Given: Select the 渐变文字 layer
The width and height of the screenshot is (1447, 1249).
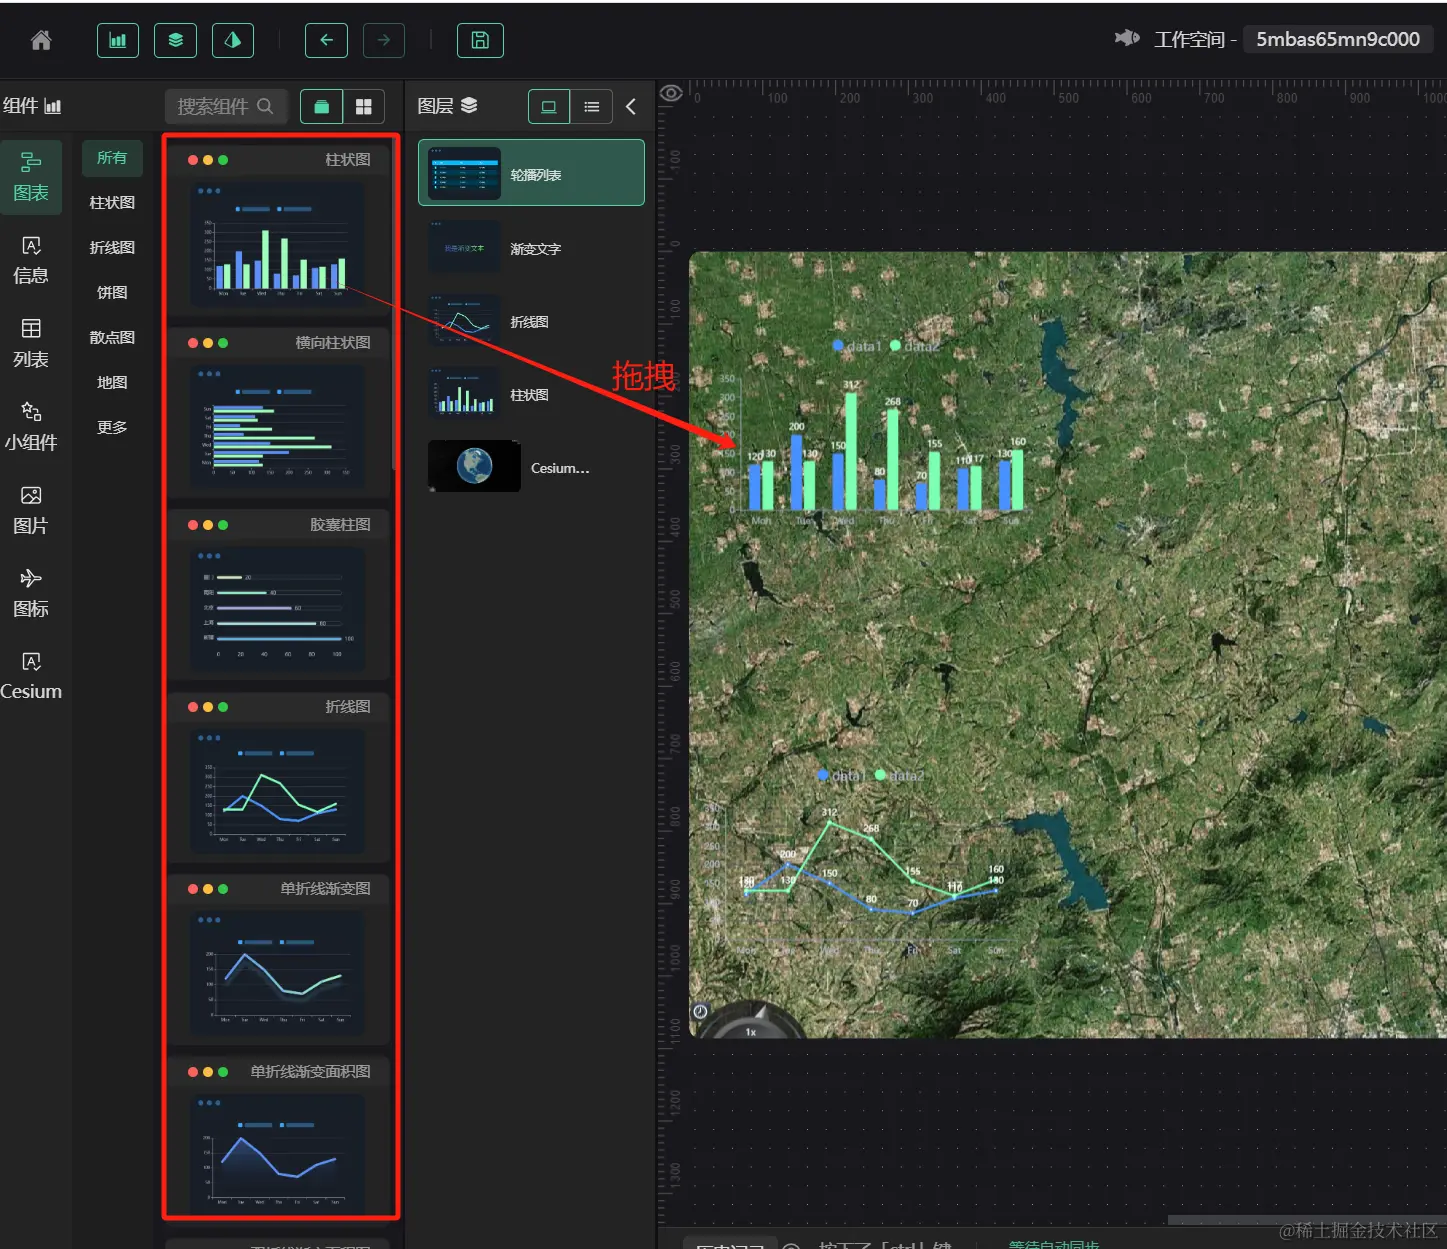Looking at the screenshot, I should tap(531, 247).
